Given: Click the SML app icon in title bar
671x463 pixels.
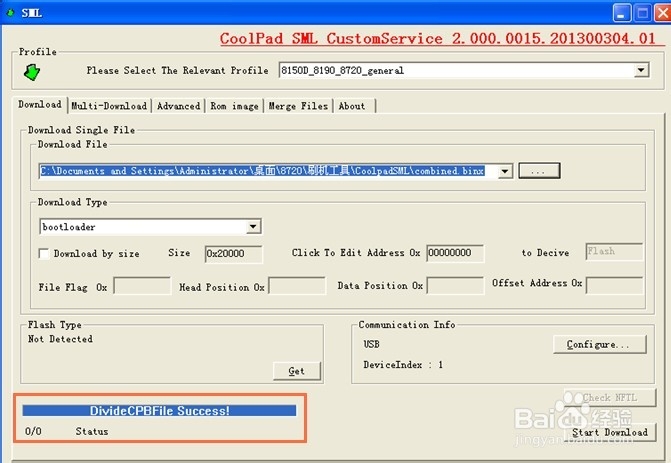Looking at the screenshot, I should point(10,13).
